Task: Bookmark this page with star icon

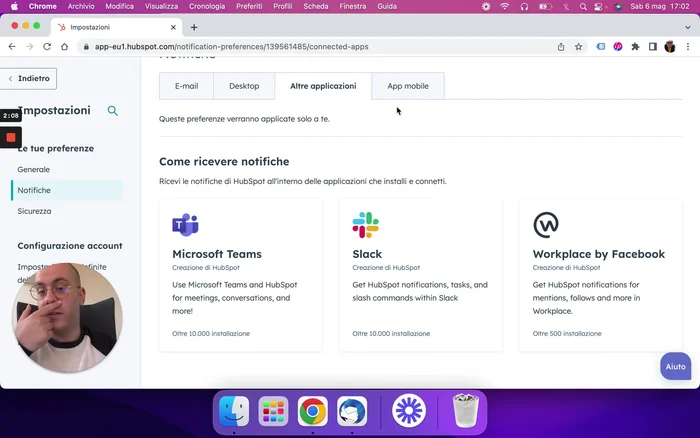Action: tap(579, 46)
